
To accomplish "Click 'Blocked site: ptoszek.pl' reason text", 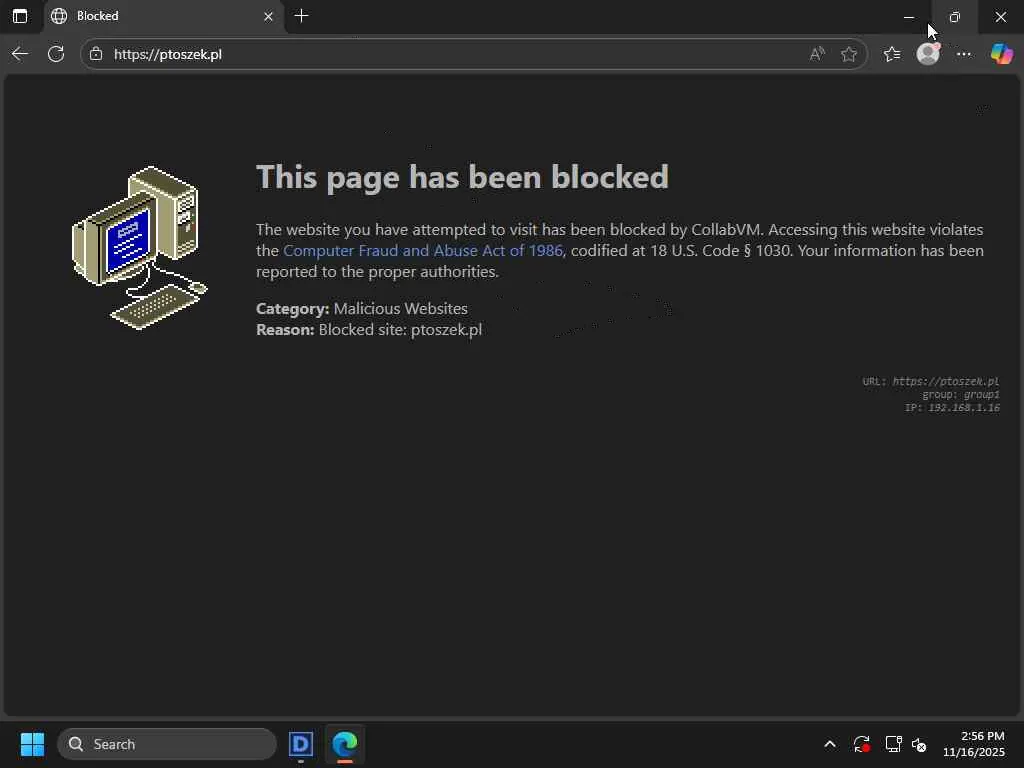I will [400, 330].
